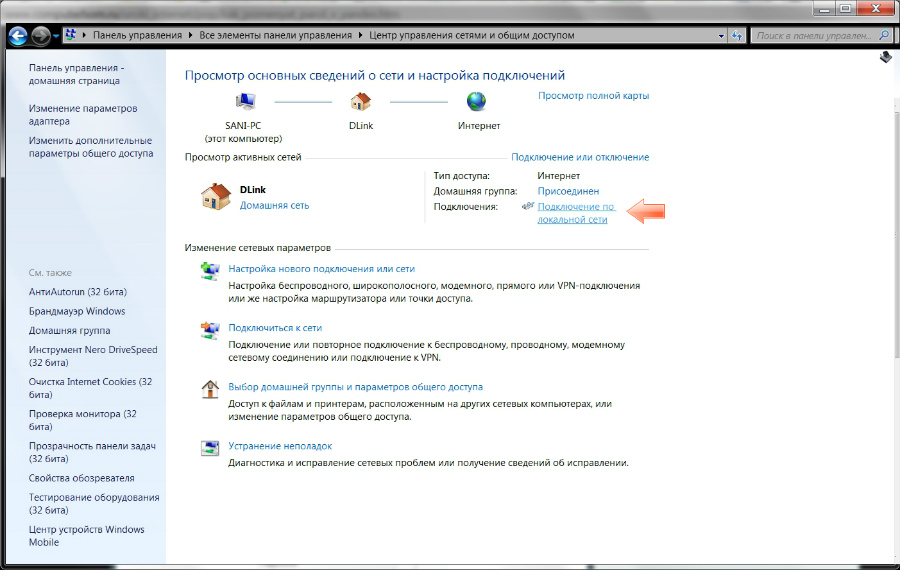Click the SANI-PC computer icon

click(245, 102)
